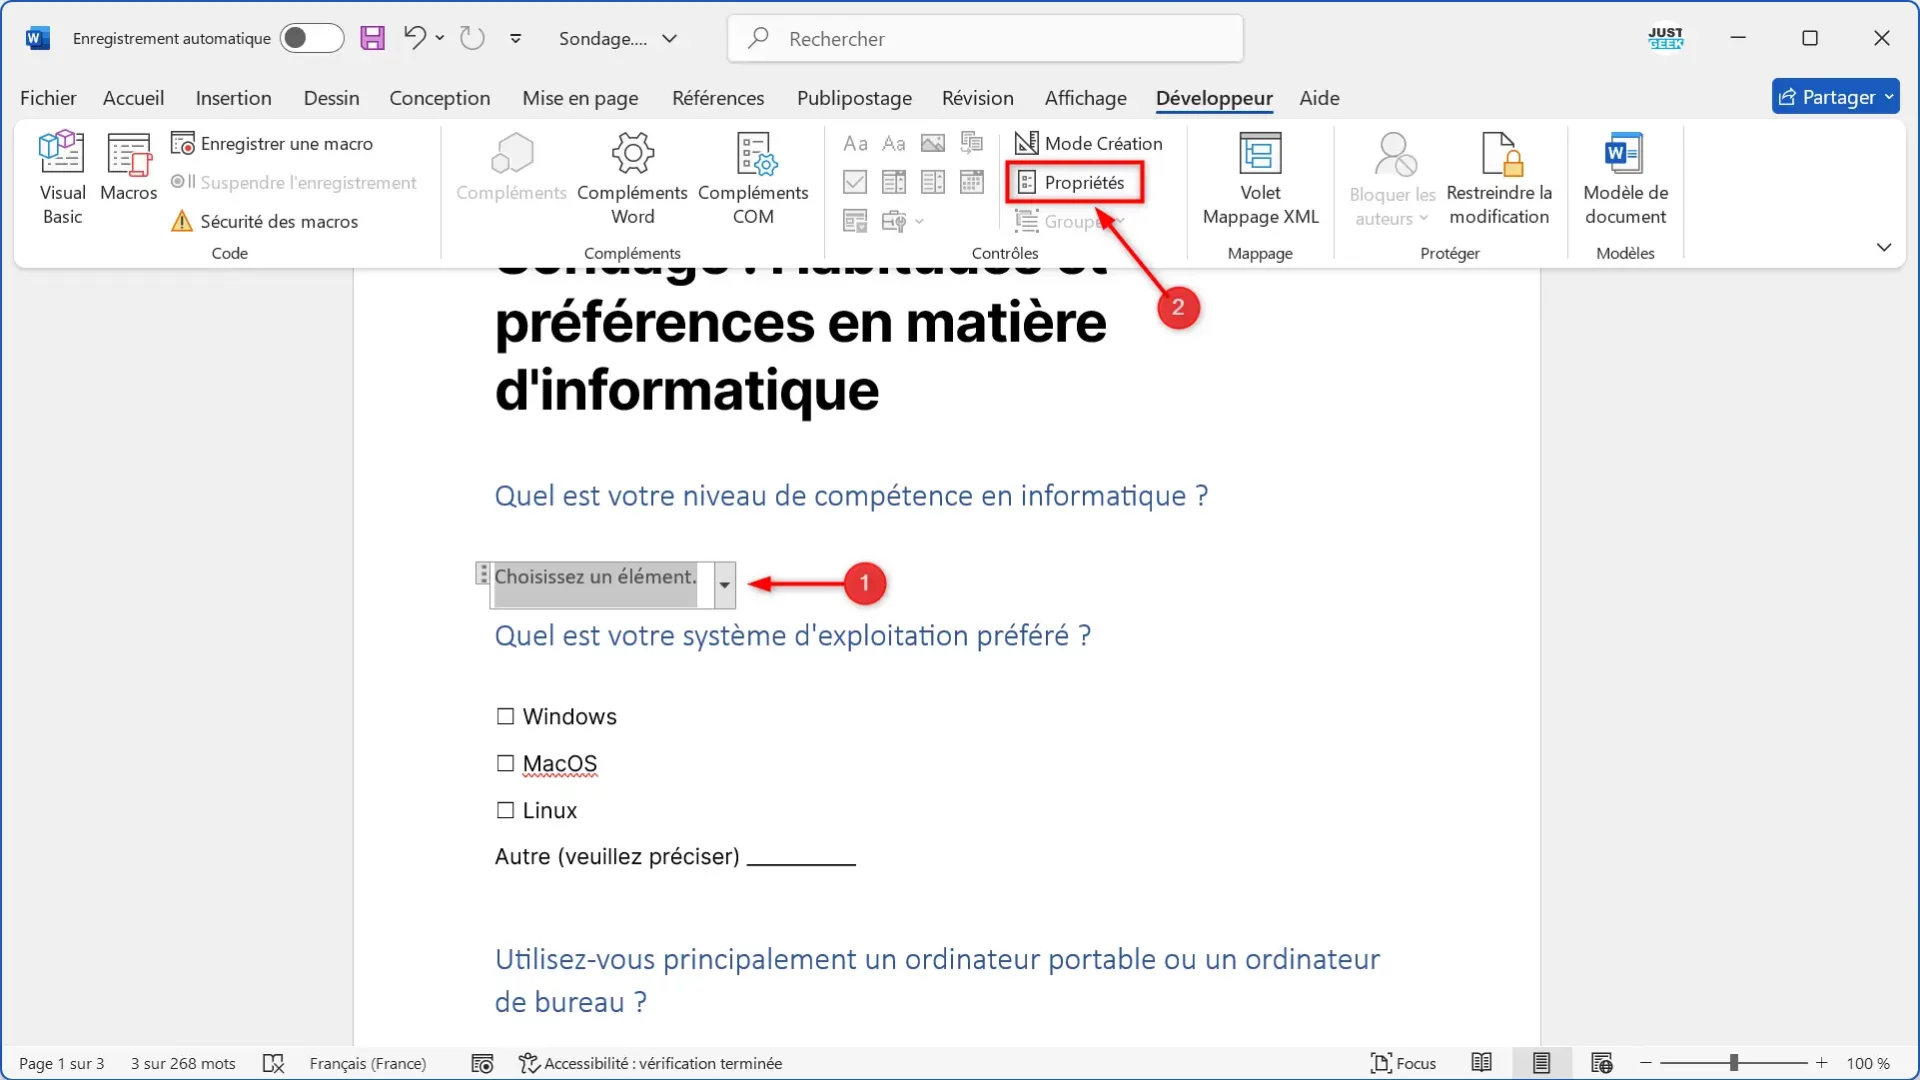Viewport: 1920px width, 1080px height.
Task: Toggle Enregistrement automatique switch
Action: pyautogui.click(x=311, y=38)
